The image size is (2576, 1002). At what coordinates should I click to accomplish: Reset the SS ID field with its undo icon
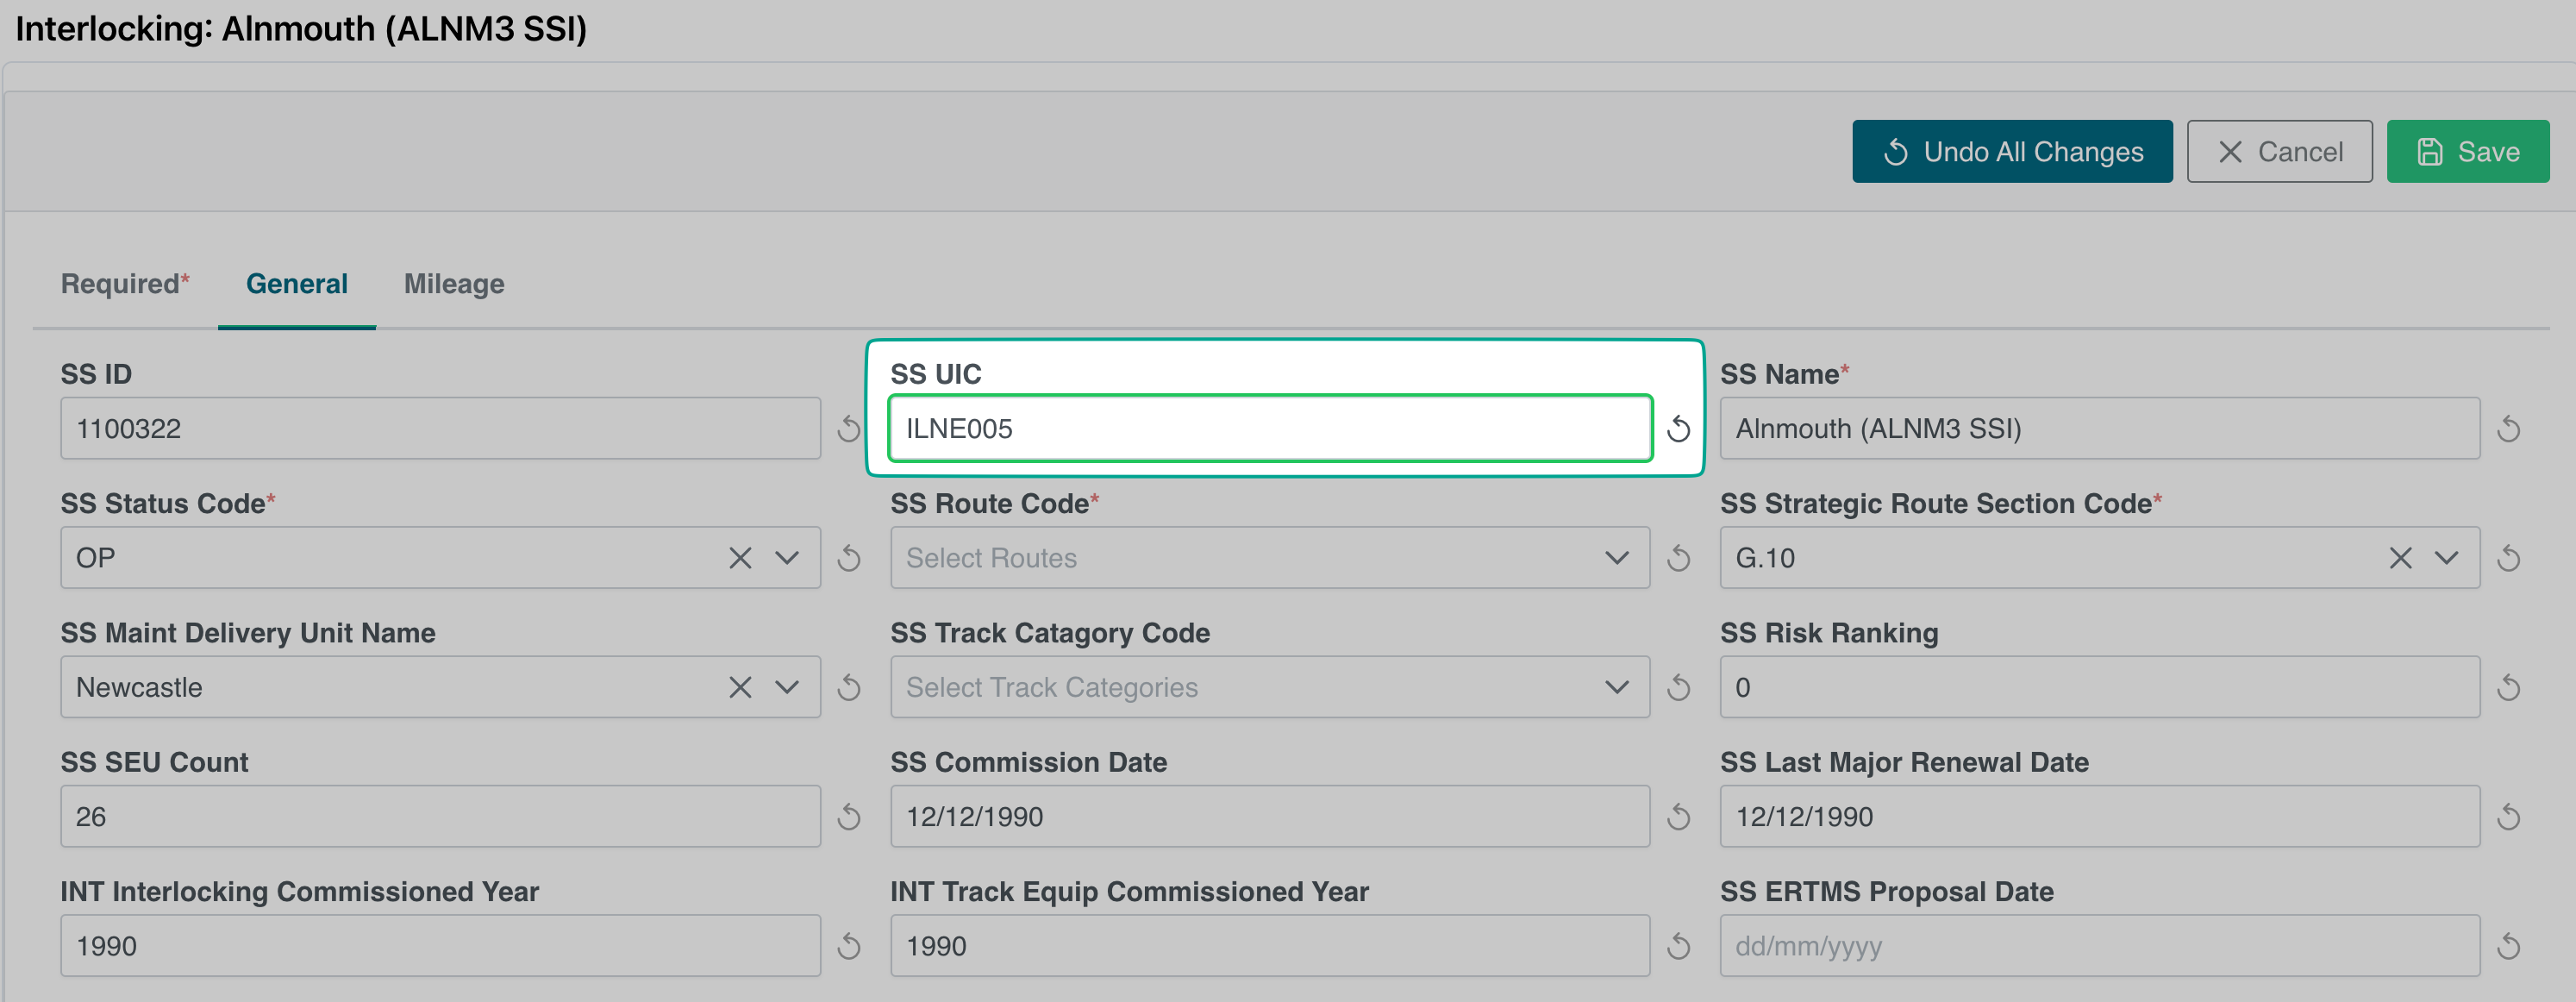[x=849, y=429]
